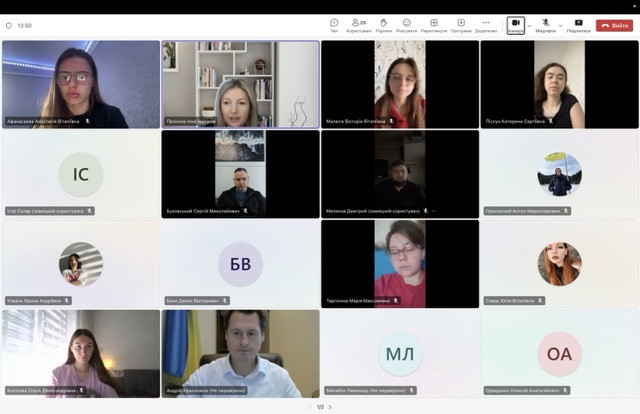Open Програми apps panel
This screenshot has height=414, width=640.
pos(461,24)
